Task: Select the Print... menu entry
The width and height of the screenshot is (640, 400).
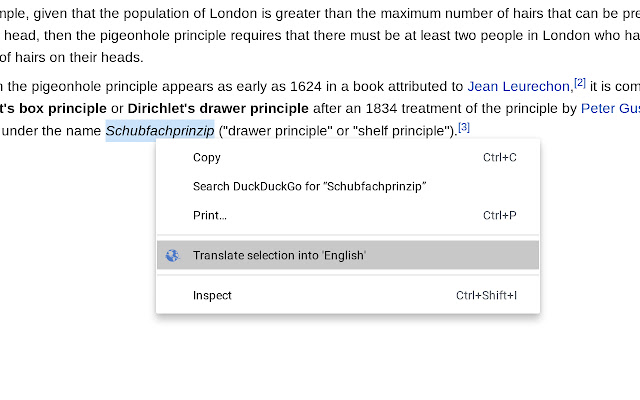Action: pos(210,215)
